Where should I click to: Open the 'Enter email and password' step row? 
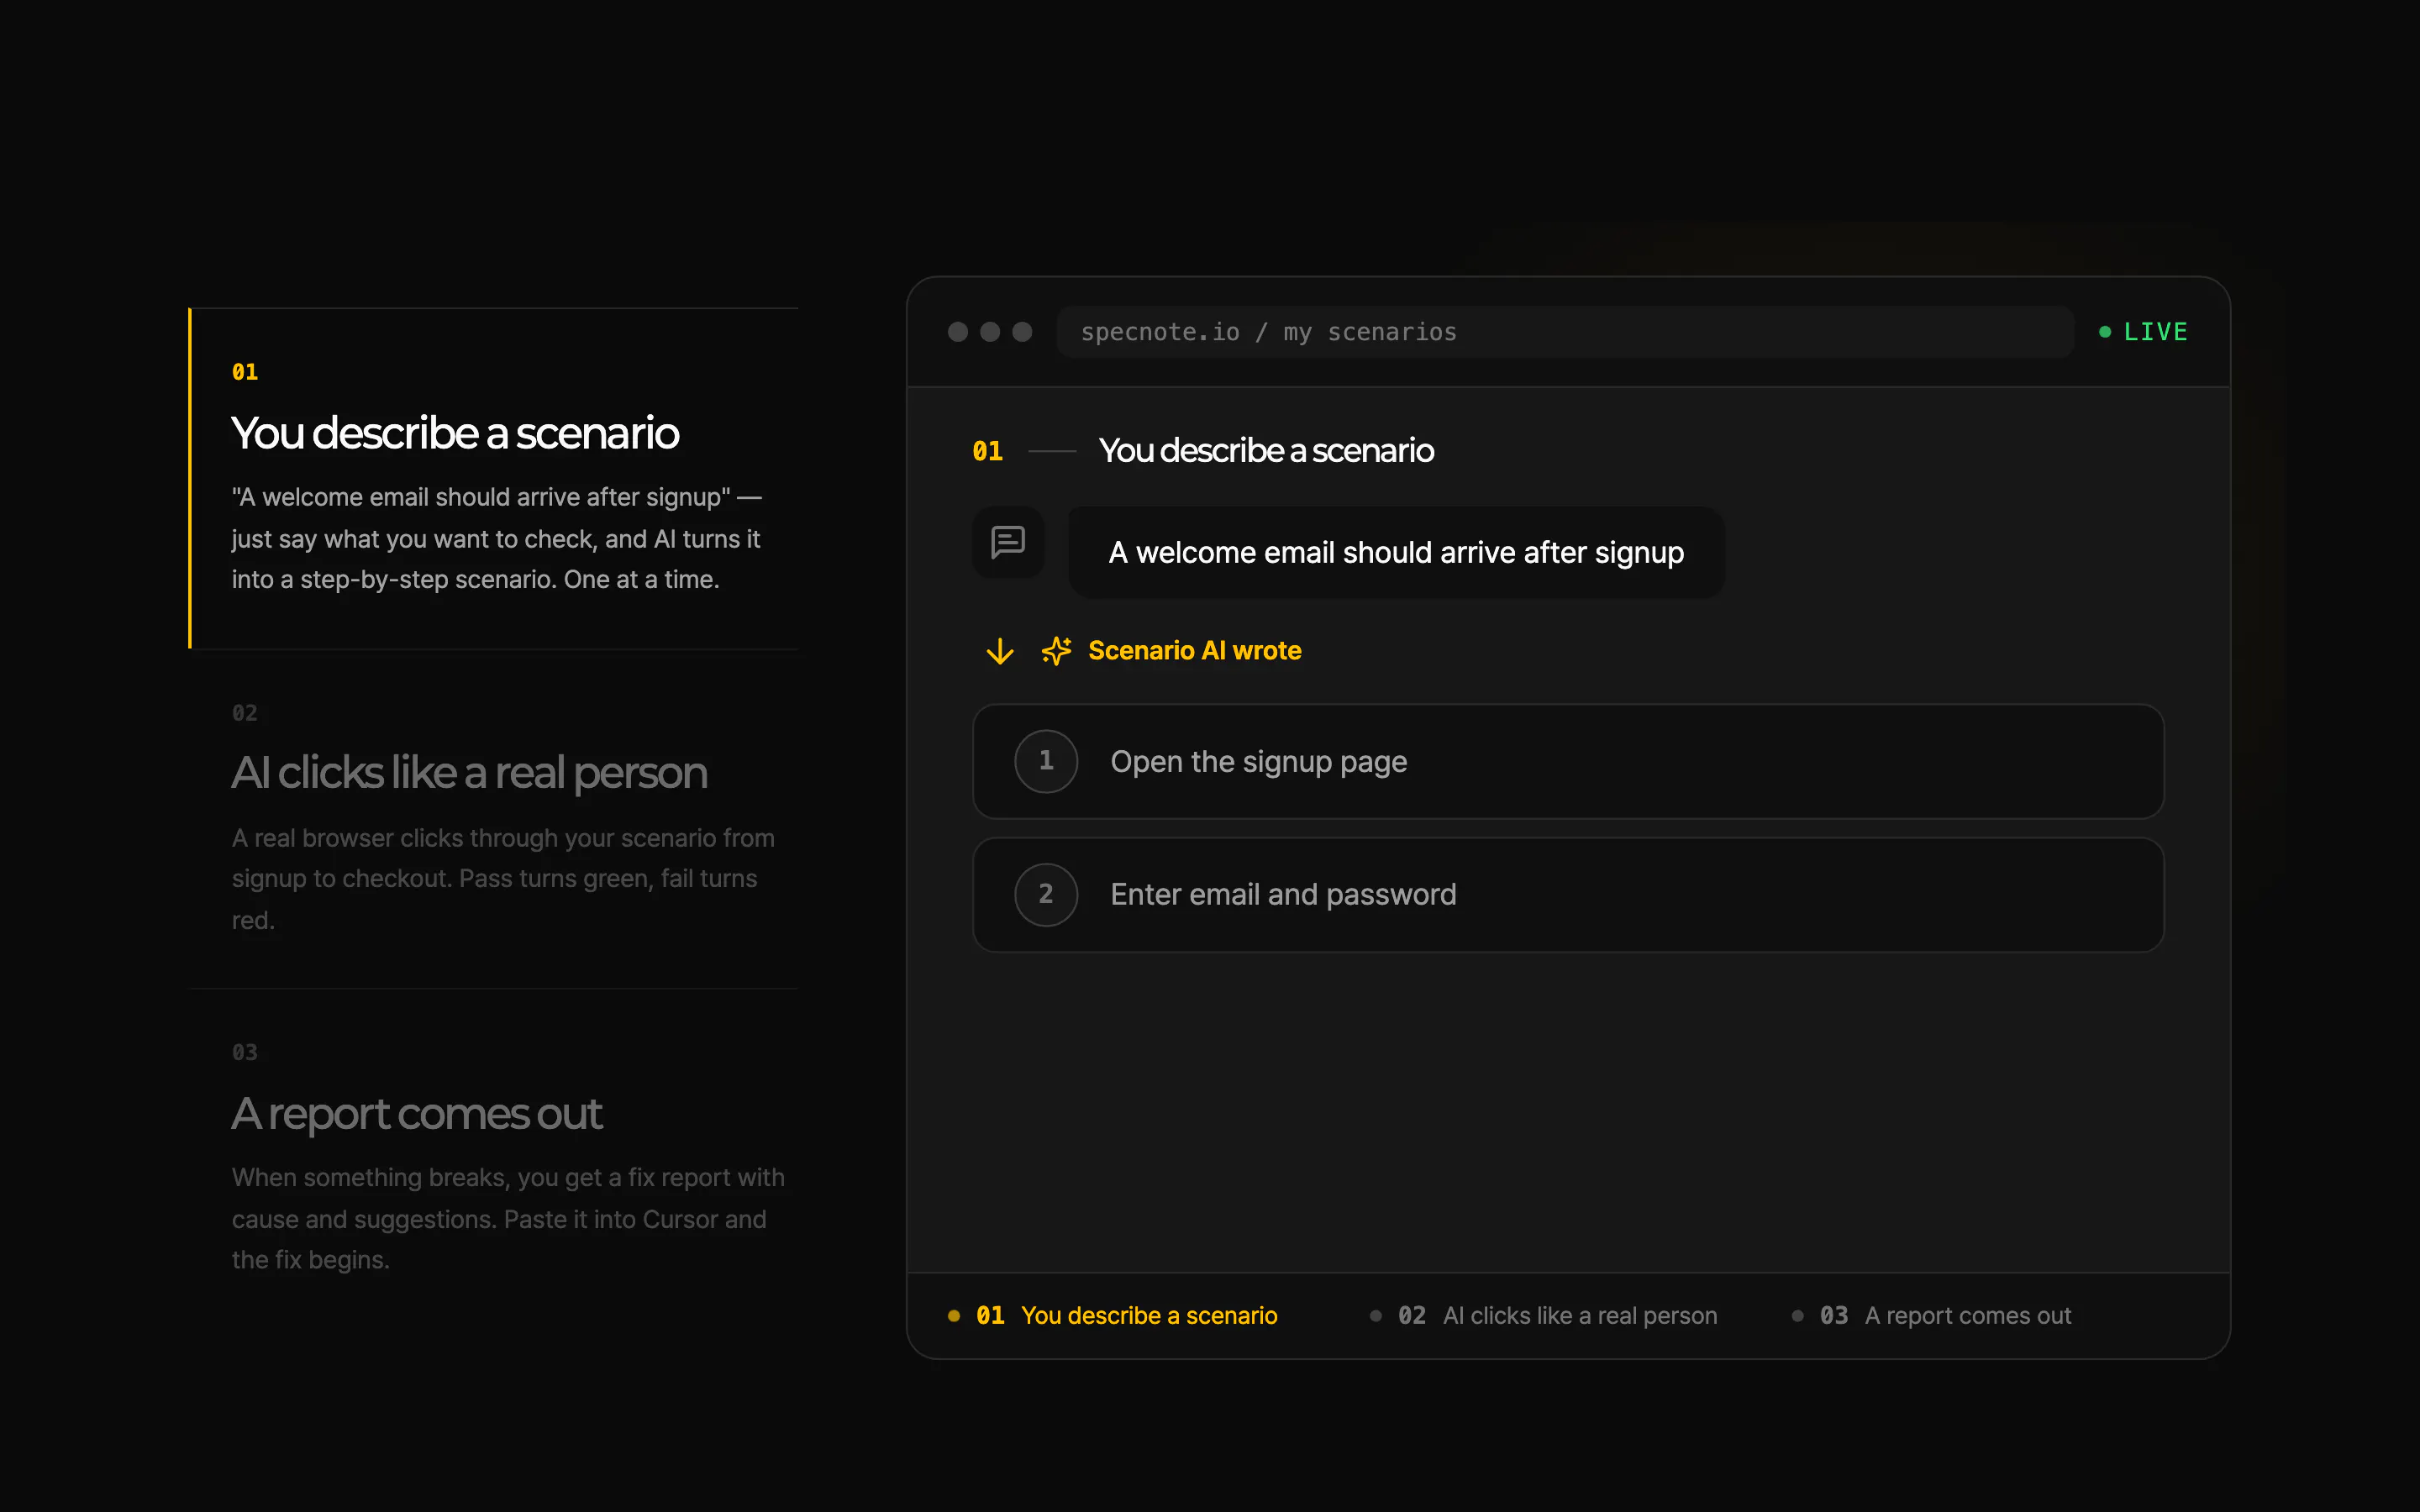[x=1568, y=894]
